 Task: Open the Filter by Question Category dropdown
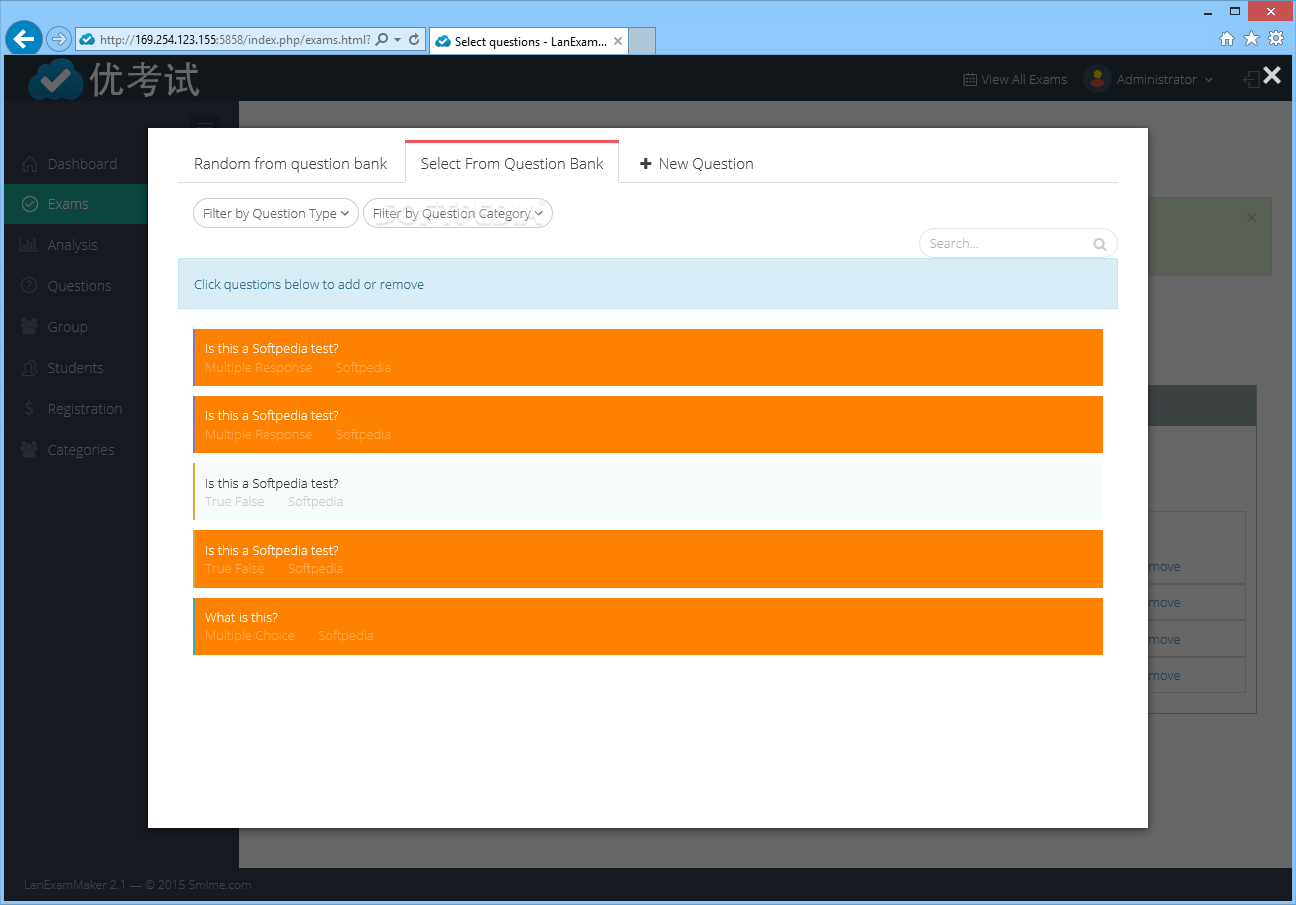458,213
